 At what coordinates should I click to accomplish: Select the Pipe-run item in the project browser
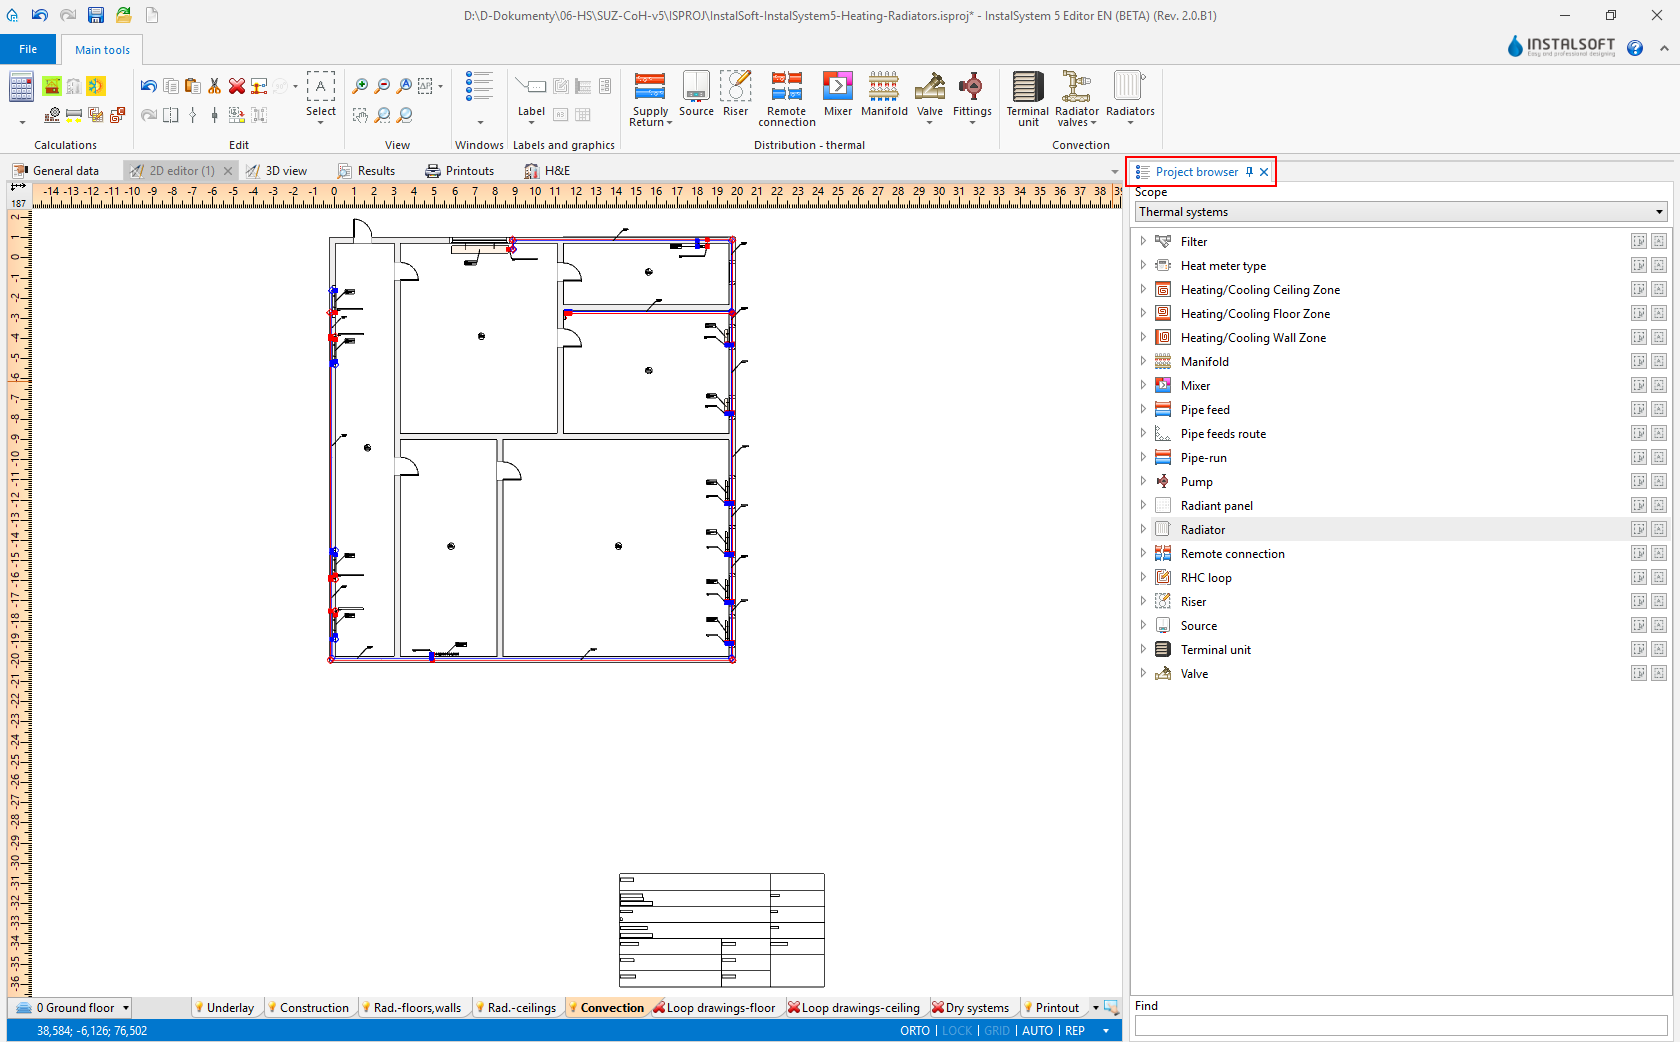pyautogui.click(x=1203, y=458)
